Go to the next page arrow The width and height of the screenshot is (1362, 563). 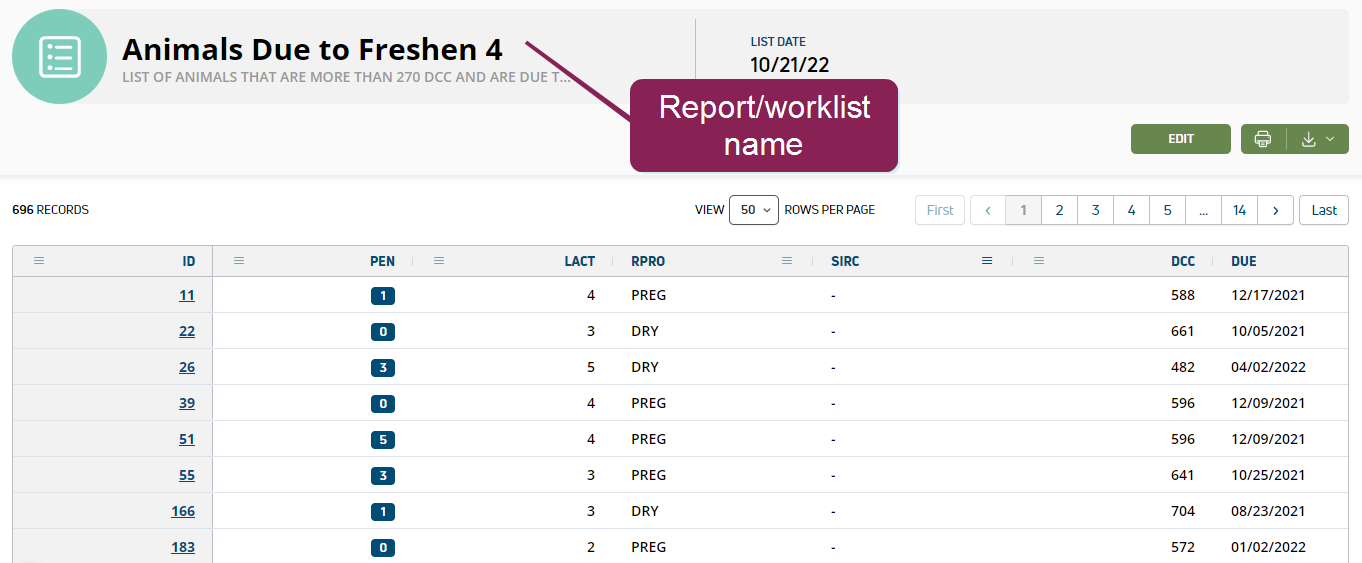click(x=1275, y=210)
